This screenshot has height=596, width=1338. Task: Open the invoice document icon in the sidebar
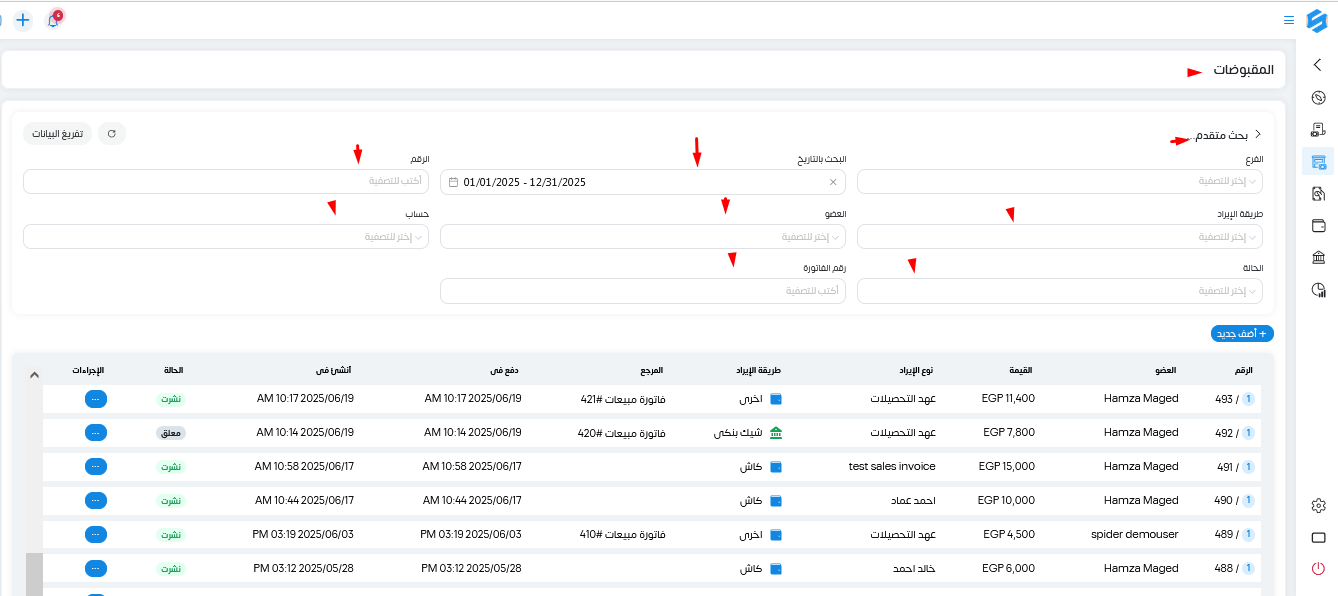point(1318,194)
